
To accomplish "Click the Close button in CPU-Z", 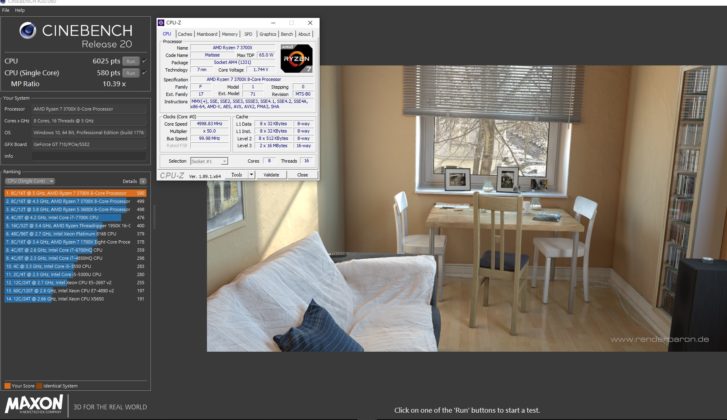I will [302, 175].
